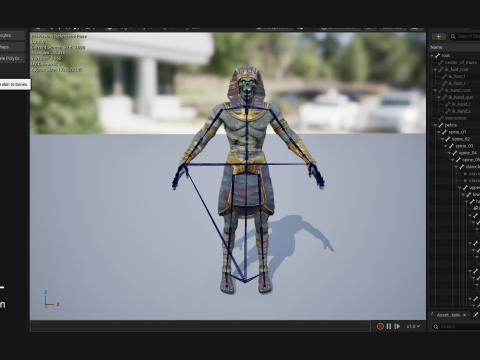Collapse the ik_hand_gun node

pos(439,97)
